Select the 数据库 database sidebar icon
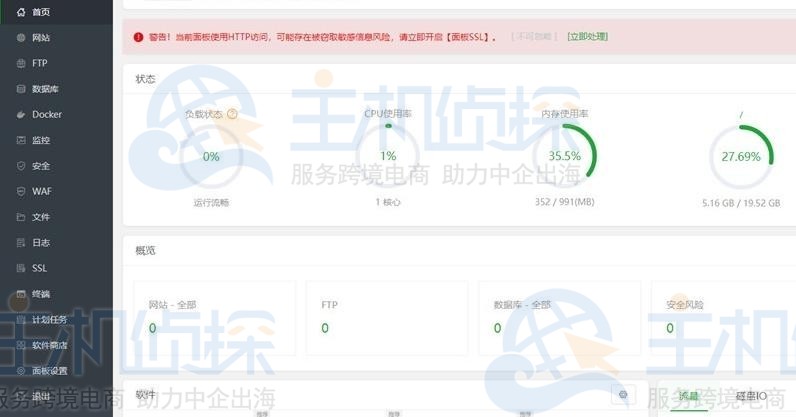The image size is (796, 417). (x=21, y=89)
